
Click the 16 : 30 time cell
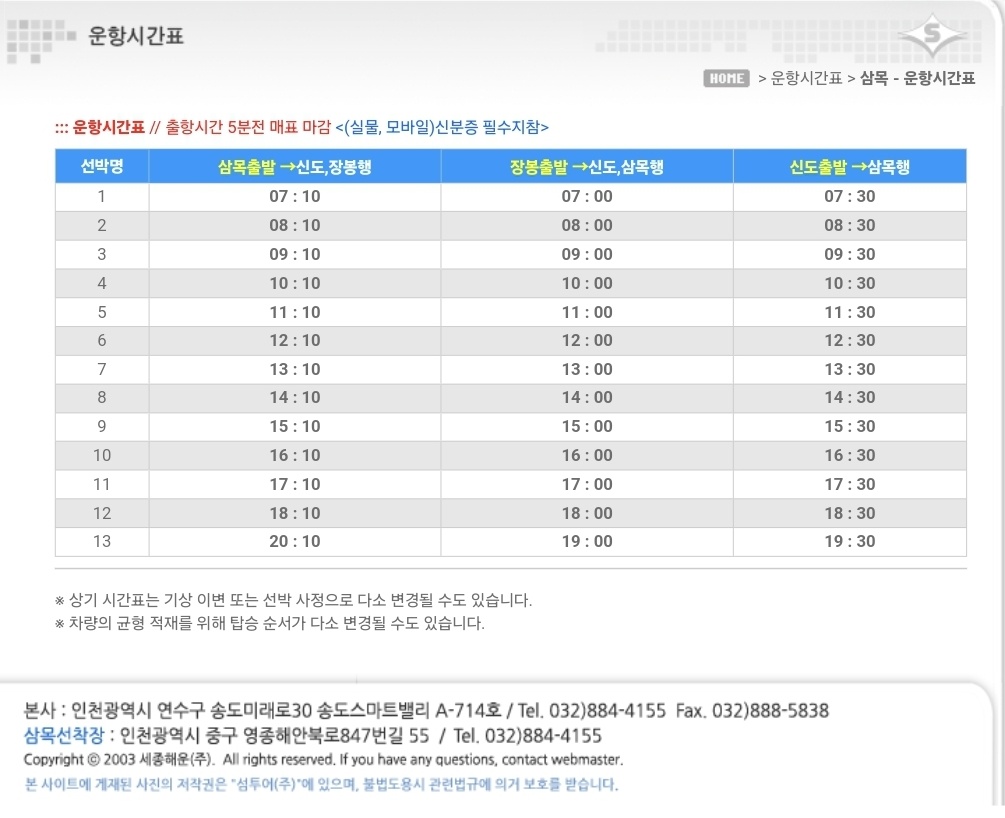click(x=850, y=455)
